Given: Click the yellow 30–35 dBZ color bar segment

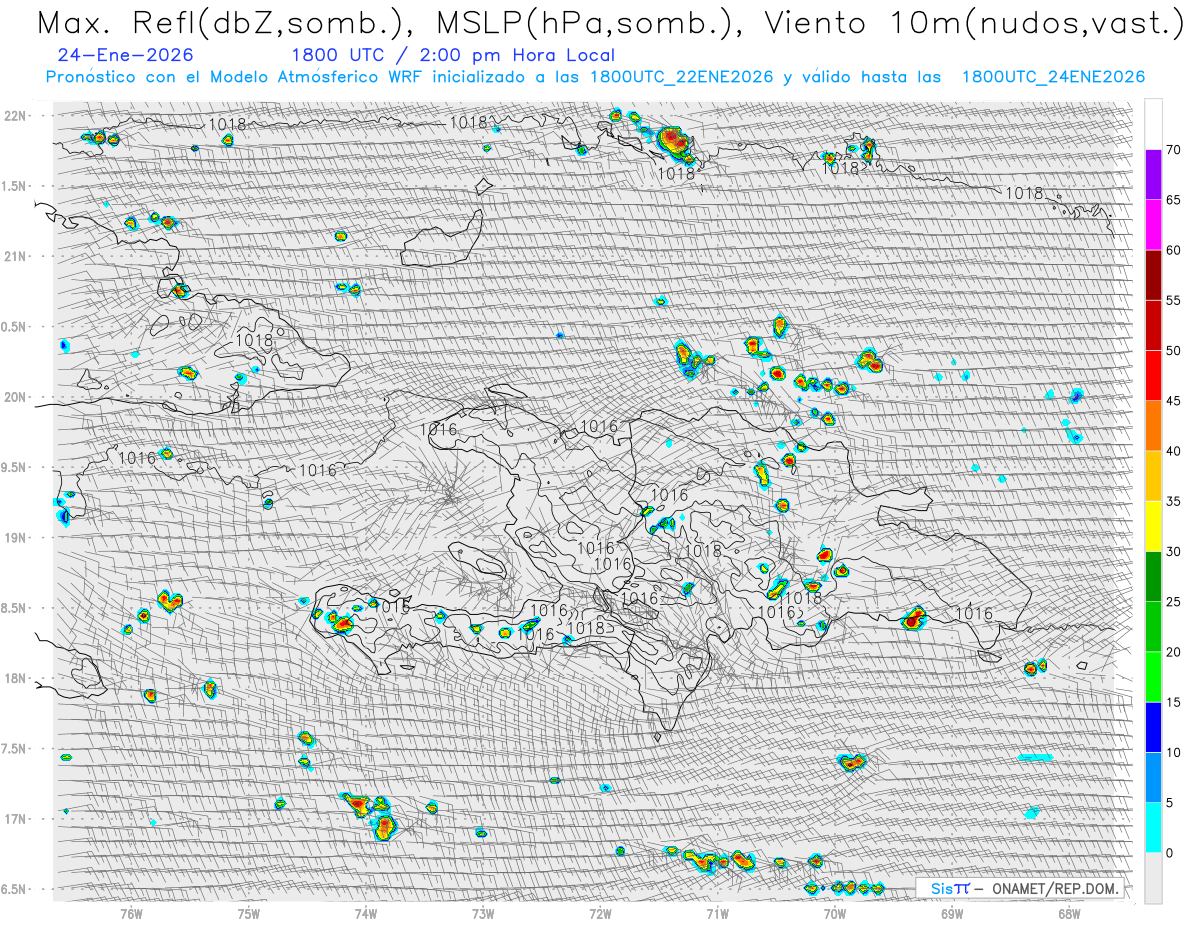Looking at the screenshot, I should (1153, 526).
